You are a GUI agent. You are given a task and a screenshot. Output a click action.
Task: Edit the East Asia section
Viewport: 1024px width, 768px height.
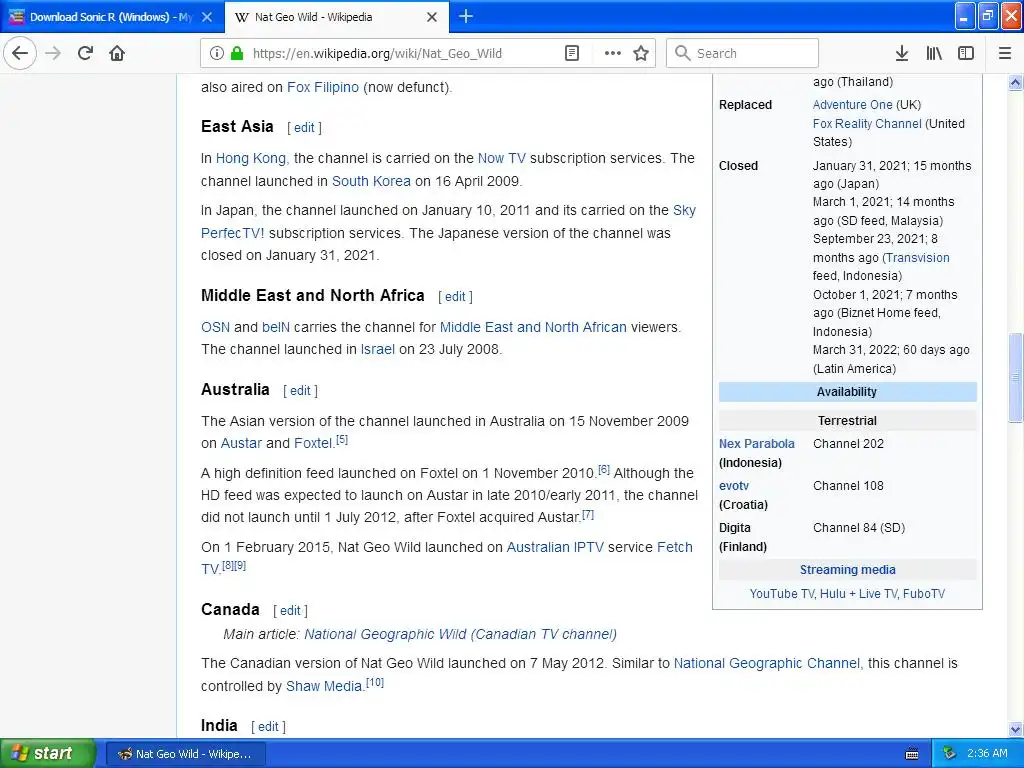pyautogui.click(x=304, y=128)
